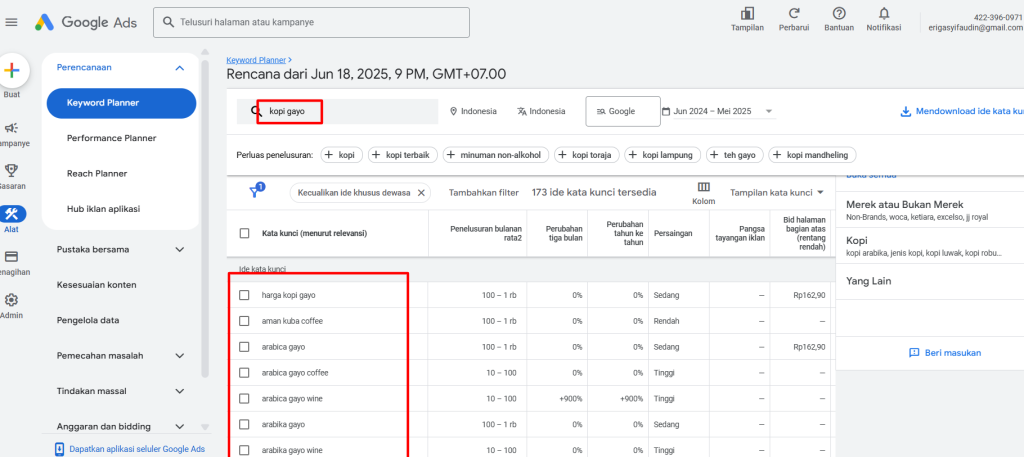
Task: Open the Google network selector
Action: (x=622, y=111)
